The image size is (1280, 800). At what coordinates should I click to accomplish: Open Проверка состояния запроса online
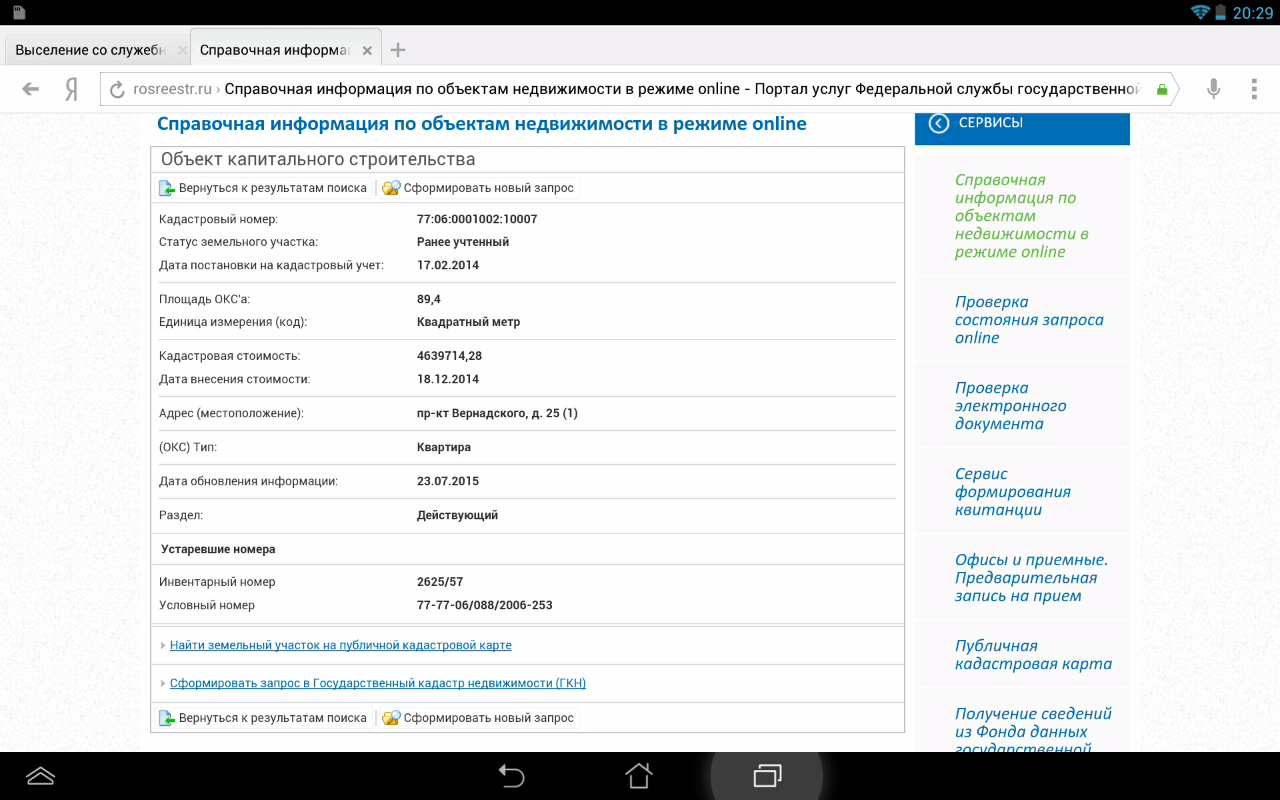point(1028,320)
